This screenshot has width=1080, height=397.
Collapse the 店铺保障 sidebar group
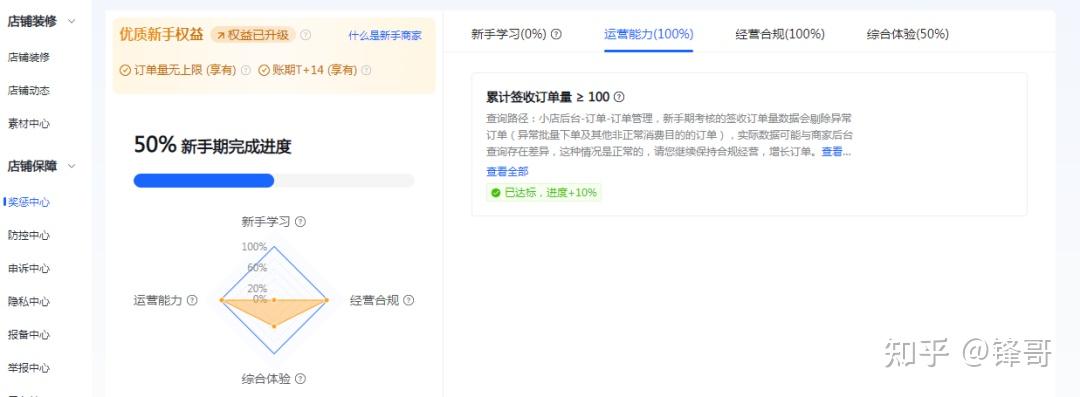tap(72, 166)
